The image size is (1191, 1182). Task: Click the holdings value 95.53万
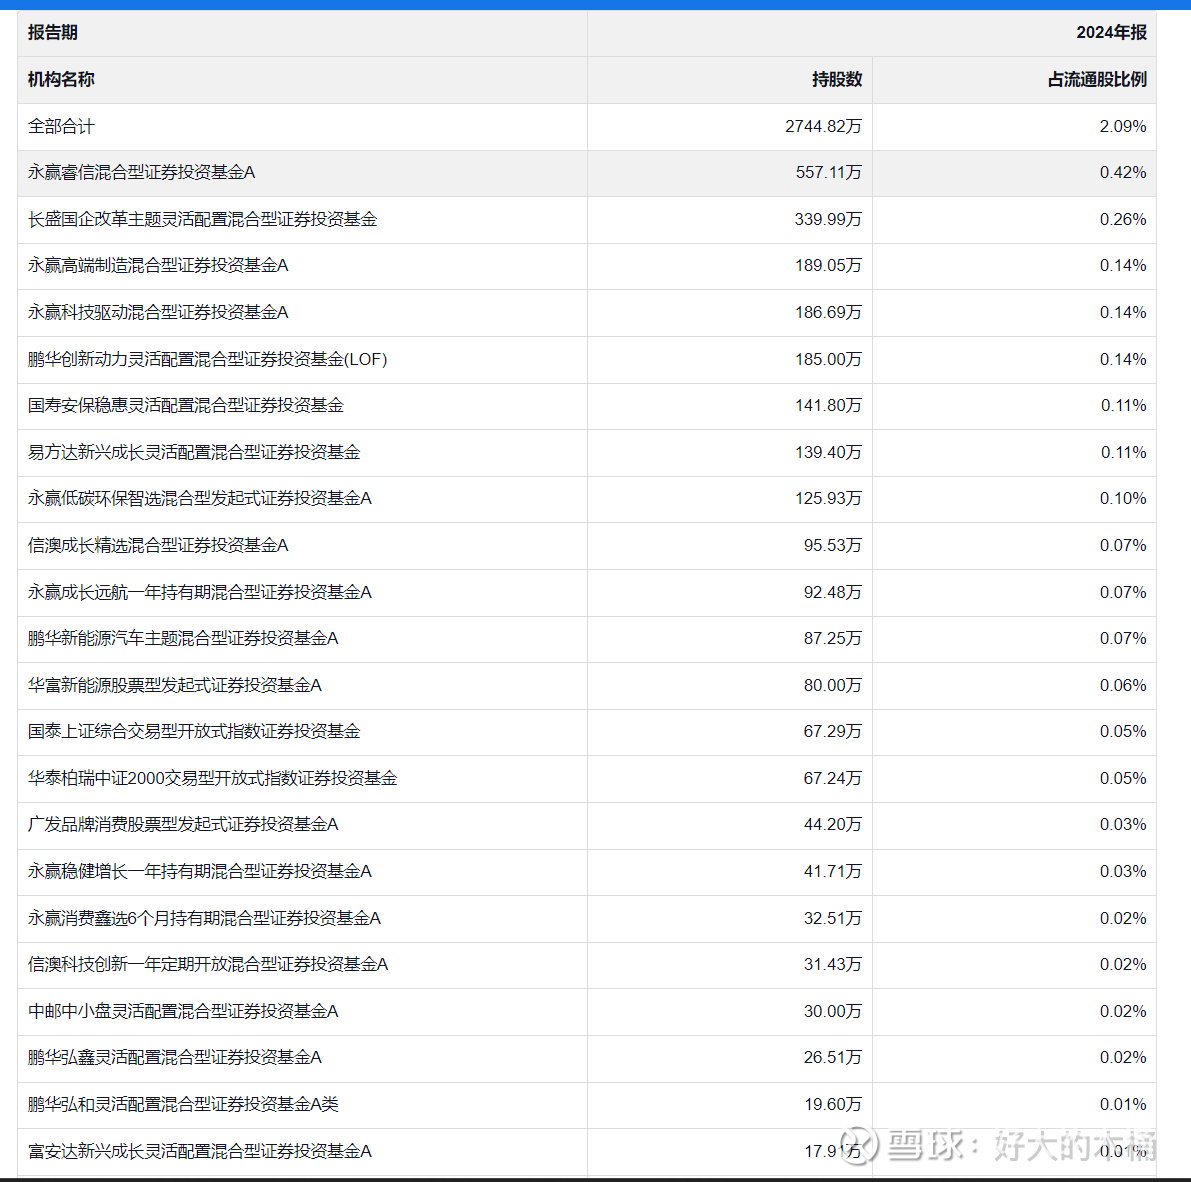coord(833,546)
